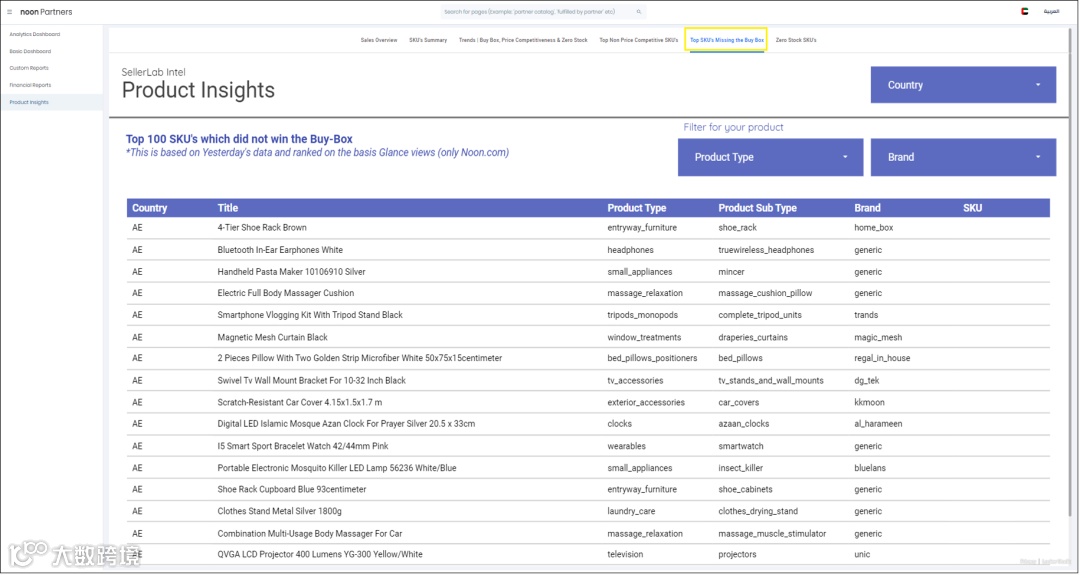
Task: Select 'Clothes Stand Metal Silver 1800g' title
Action: (x=279, y=511)
